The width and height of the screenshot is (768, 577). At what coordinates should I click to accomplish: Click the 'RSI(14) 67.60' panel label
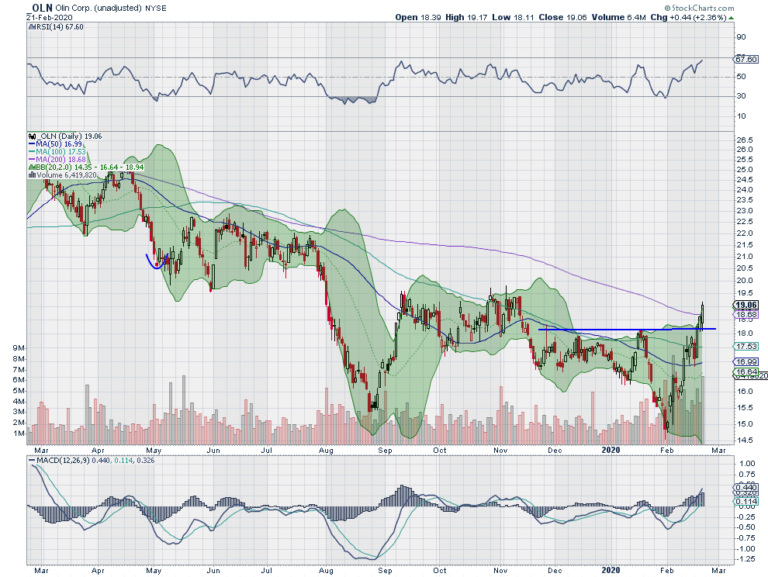tap(59, 27)
